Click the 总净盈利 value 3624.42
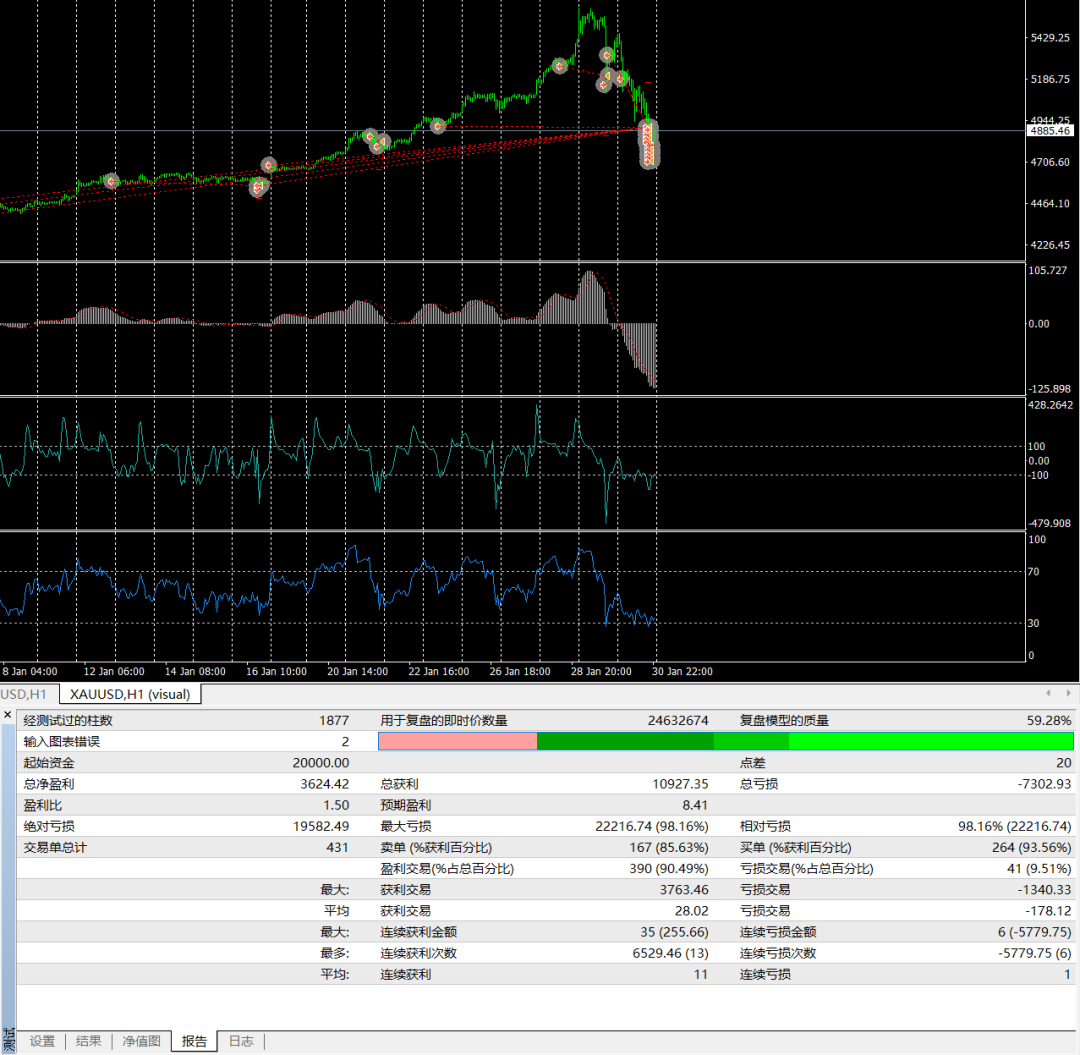This screenshot has height=1055, width=1080. click(x=324, y=784)
